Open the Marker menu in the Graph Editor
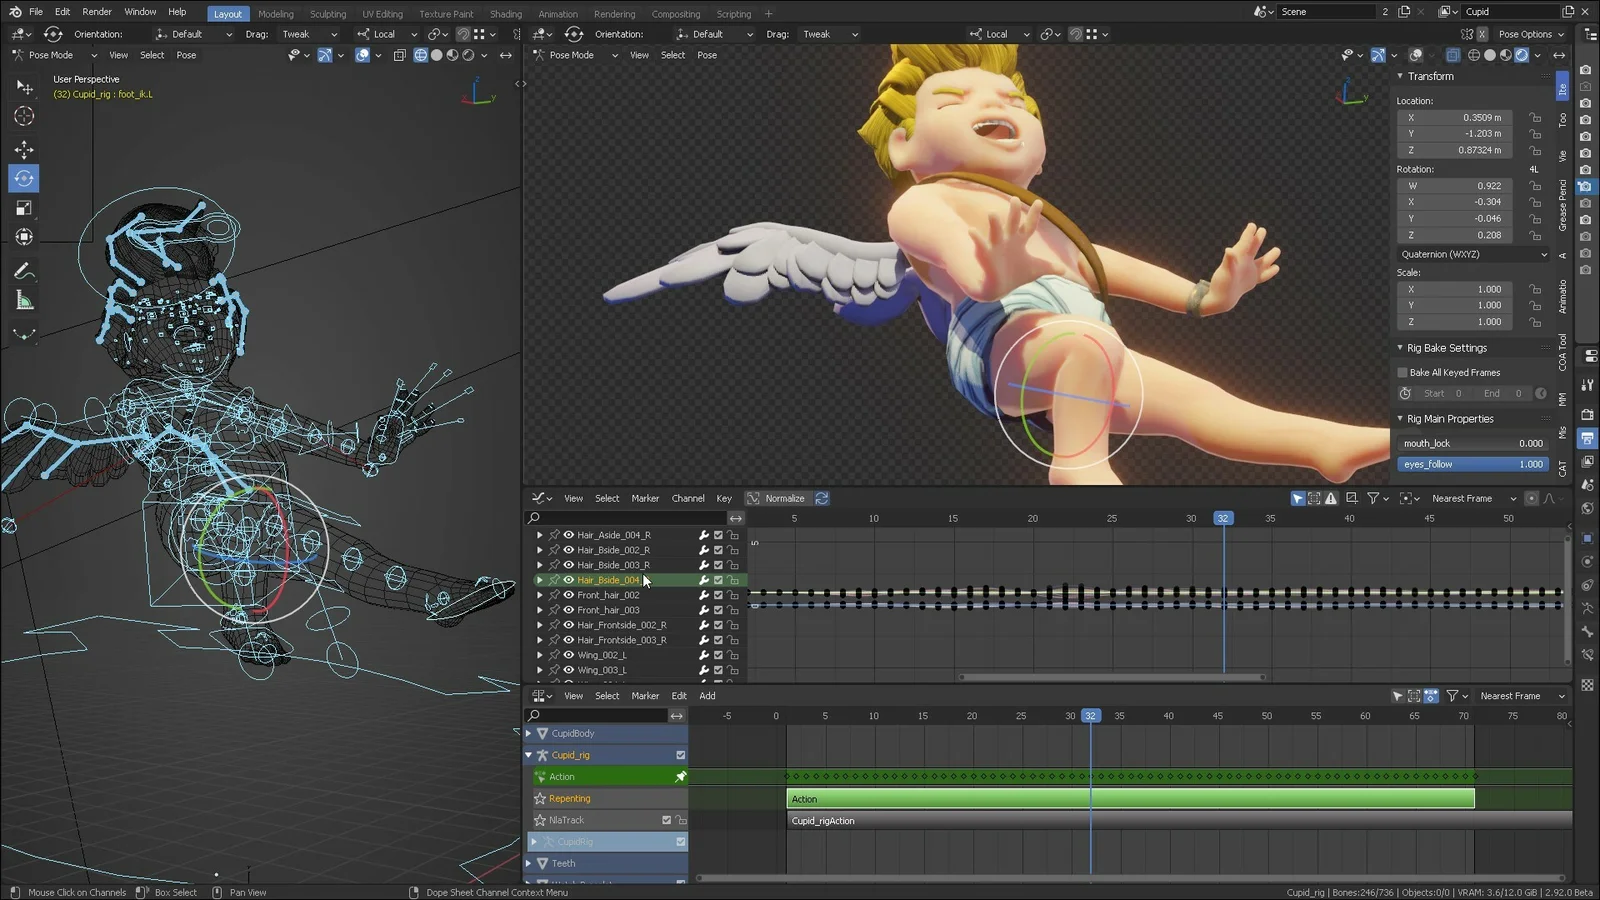Viewport: 1600px width, 900px height. (645, 498)
